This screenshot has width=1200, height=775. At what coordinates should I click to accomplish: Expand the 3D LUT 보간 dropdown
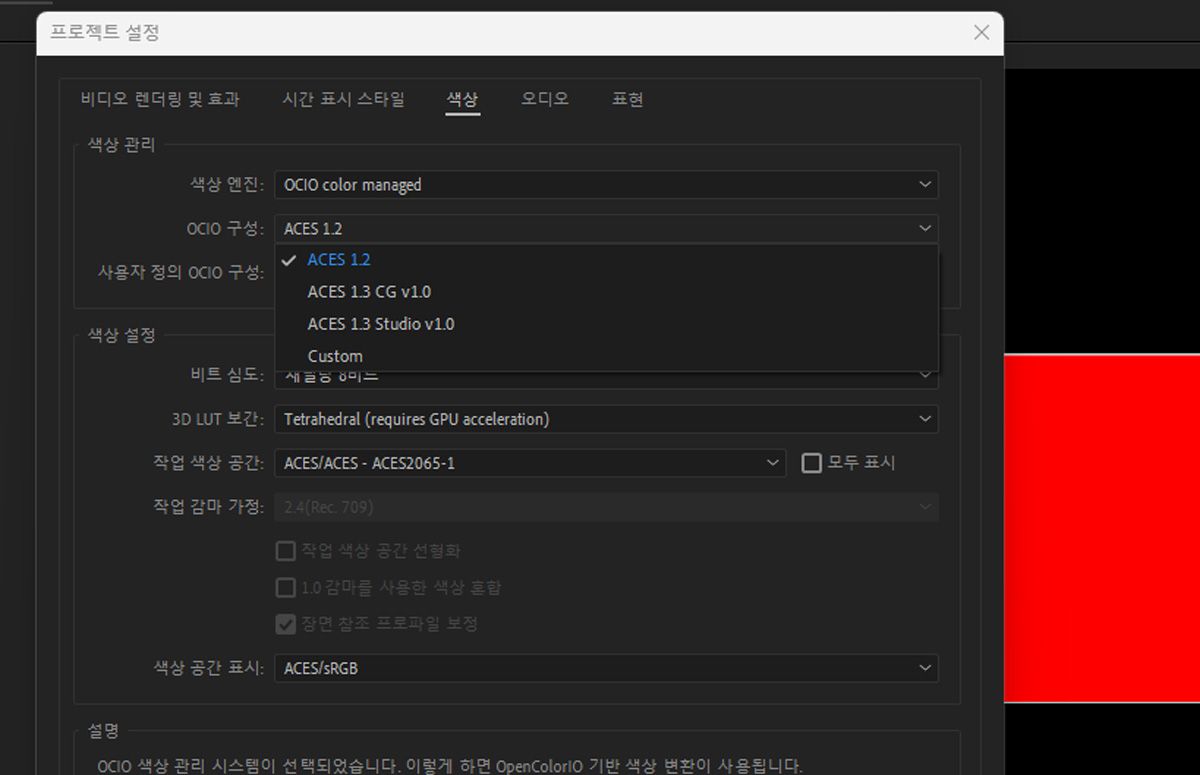606,419
